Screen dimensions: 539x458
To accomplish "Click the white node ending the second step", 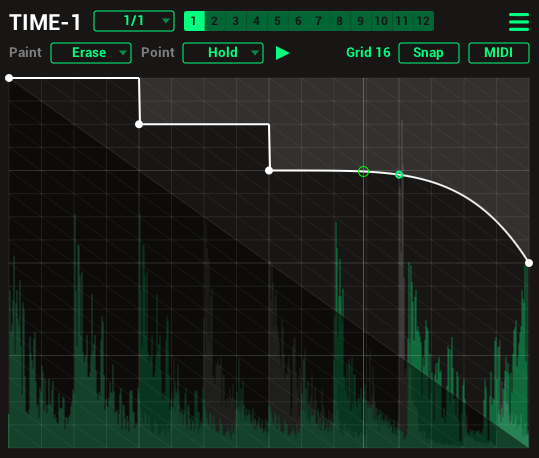I will click(269, 170).
